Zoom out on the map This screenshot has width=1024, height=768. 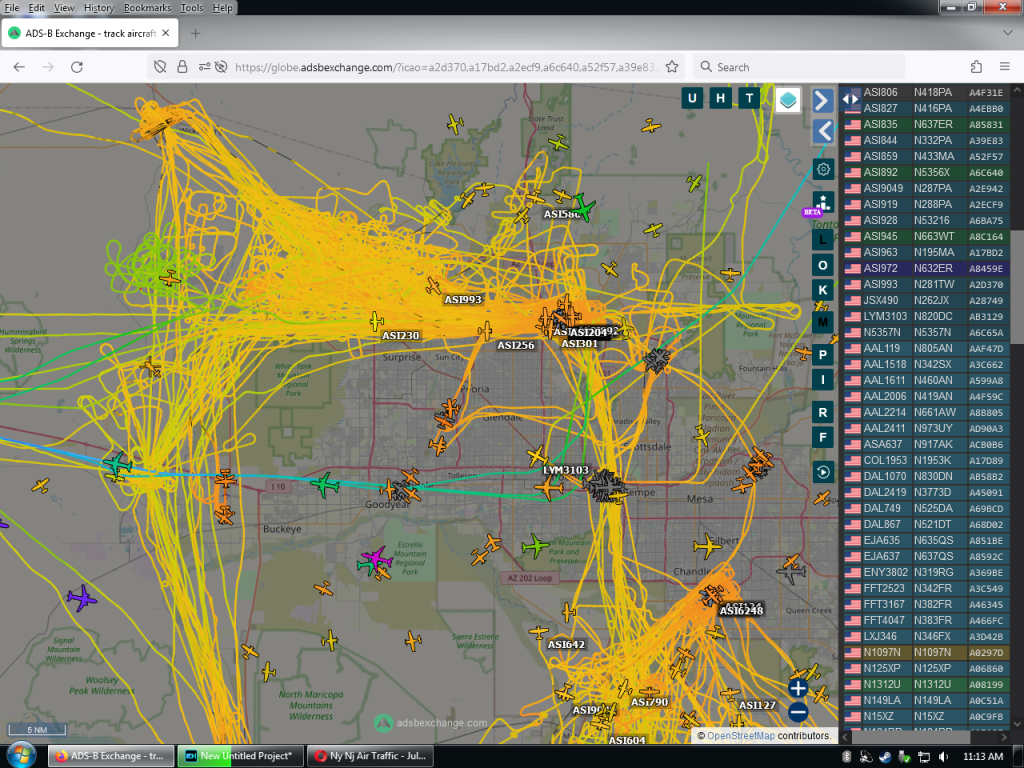(798, 712)
